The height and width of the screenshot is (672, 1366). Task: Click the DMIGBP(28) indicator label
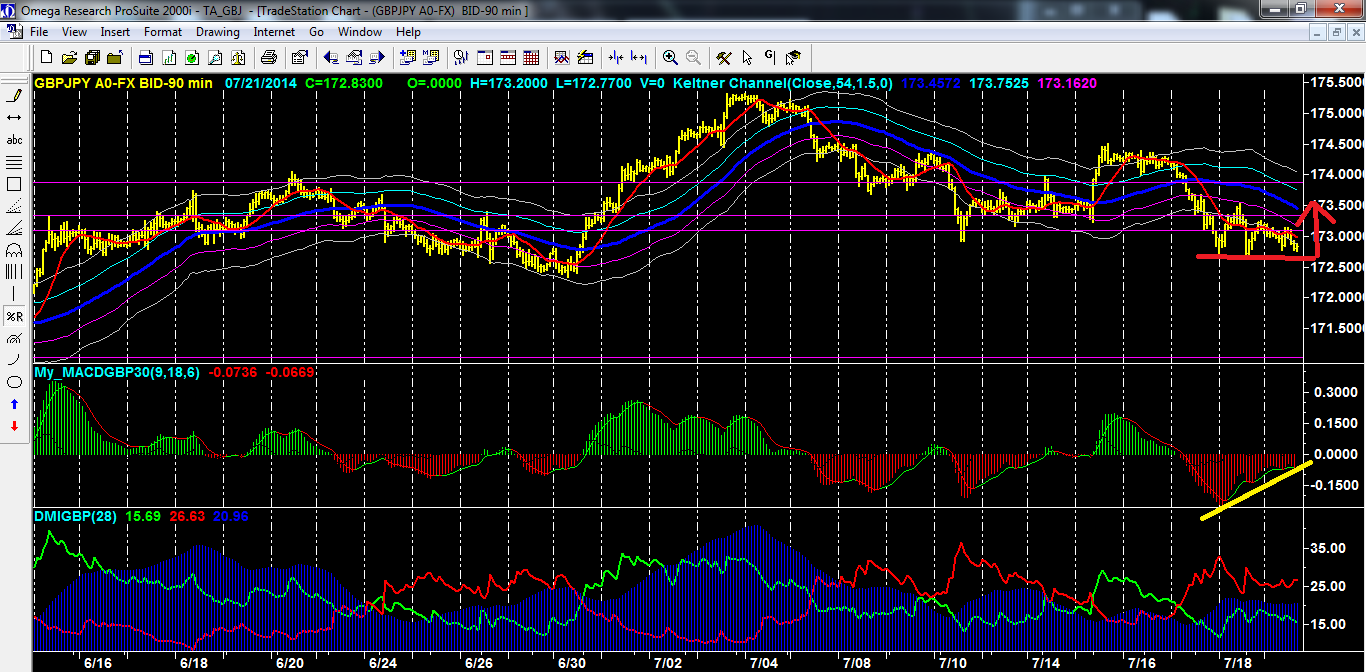[x=75, y=517]
